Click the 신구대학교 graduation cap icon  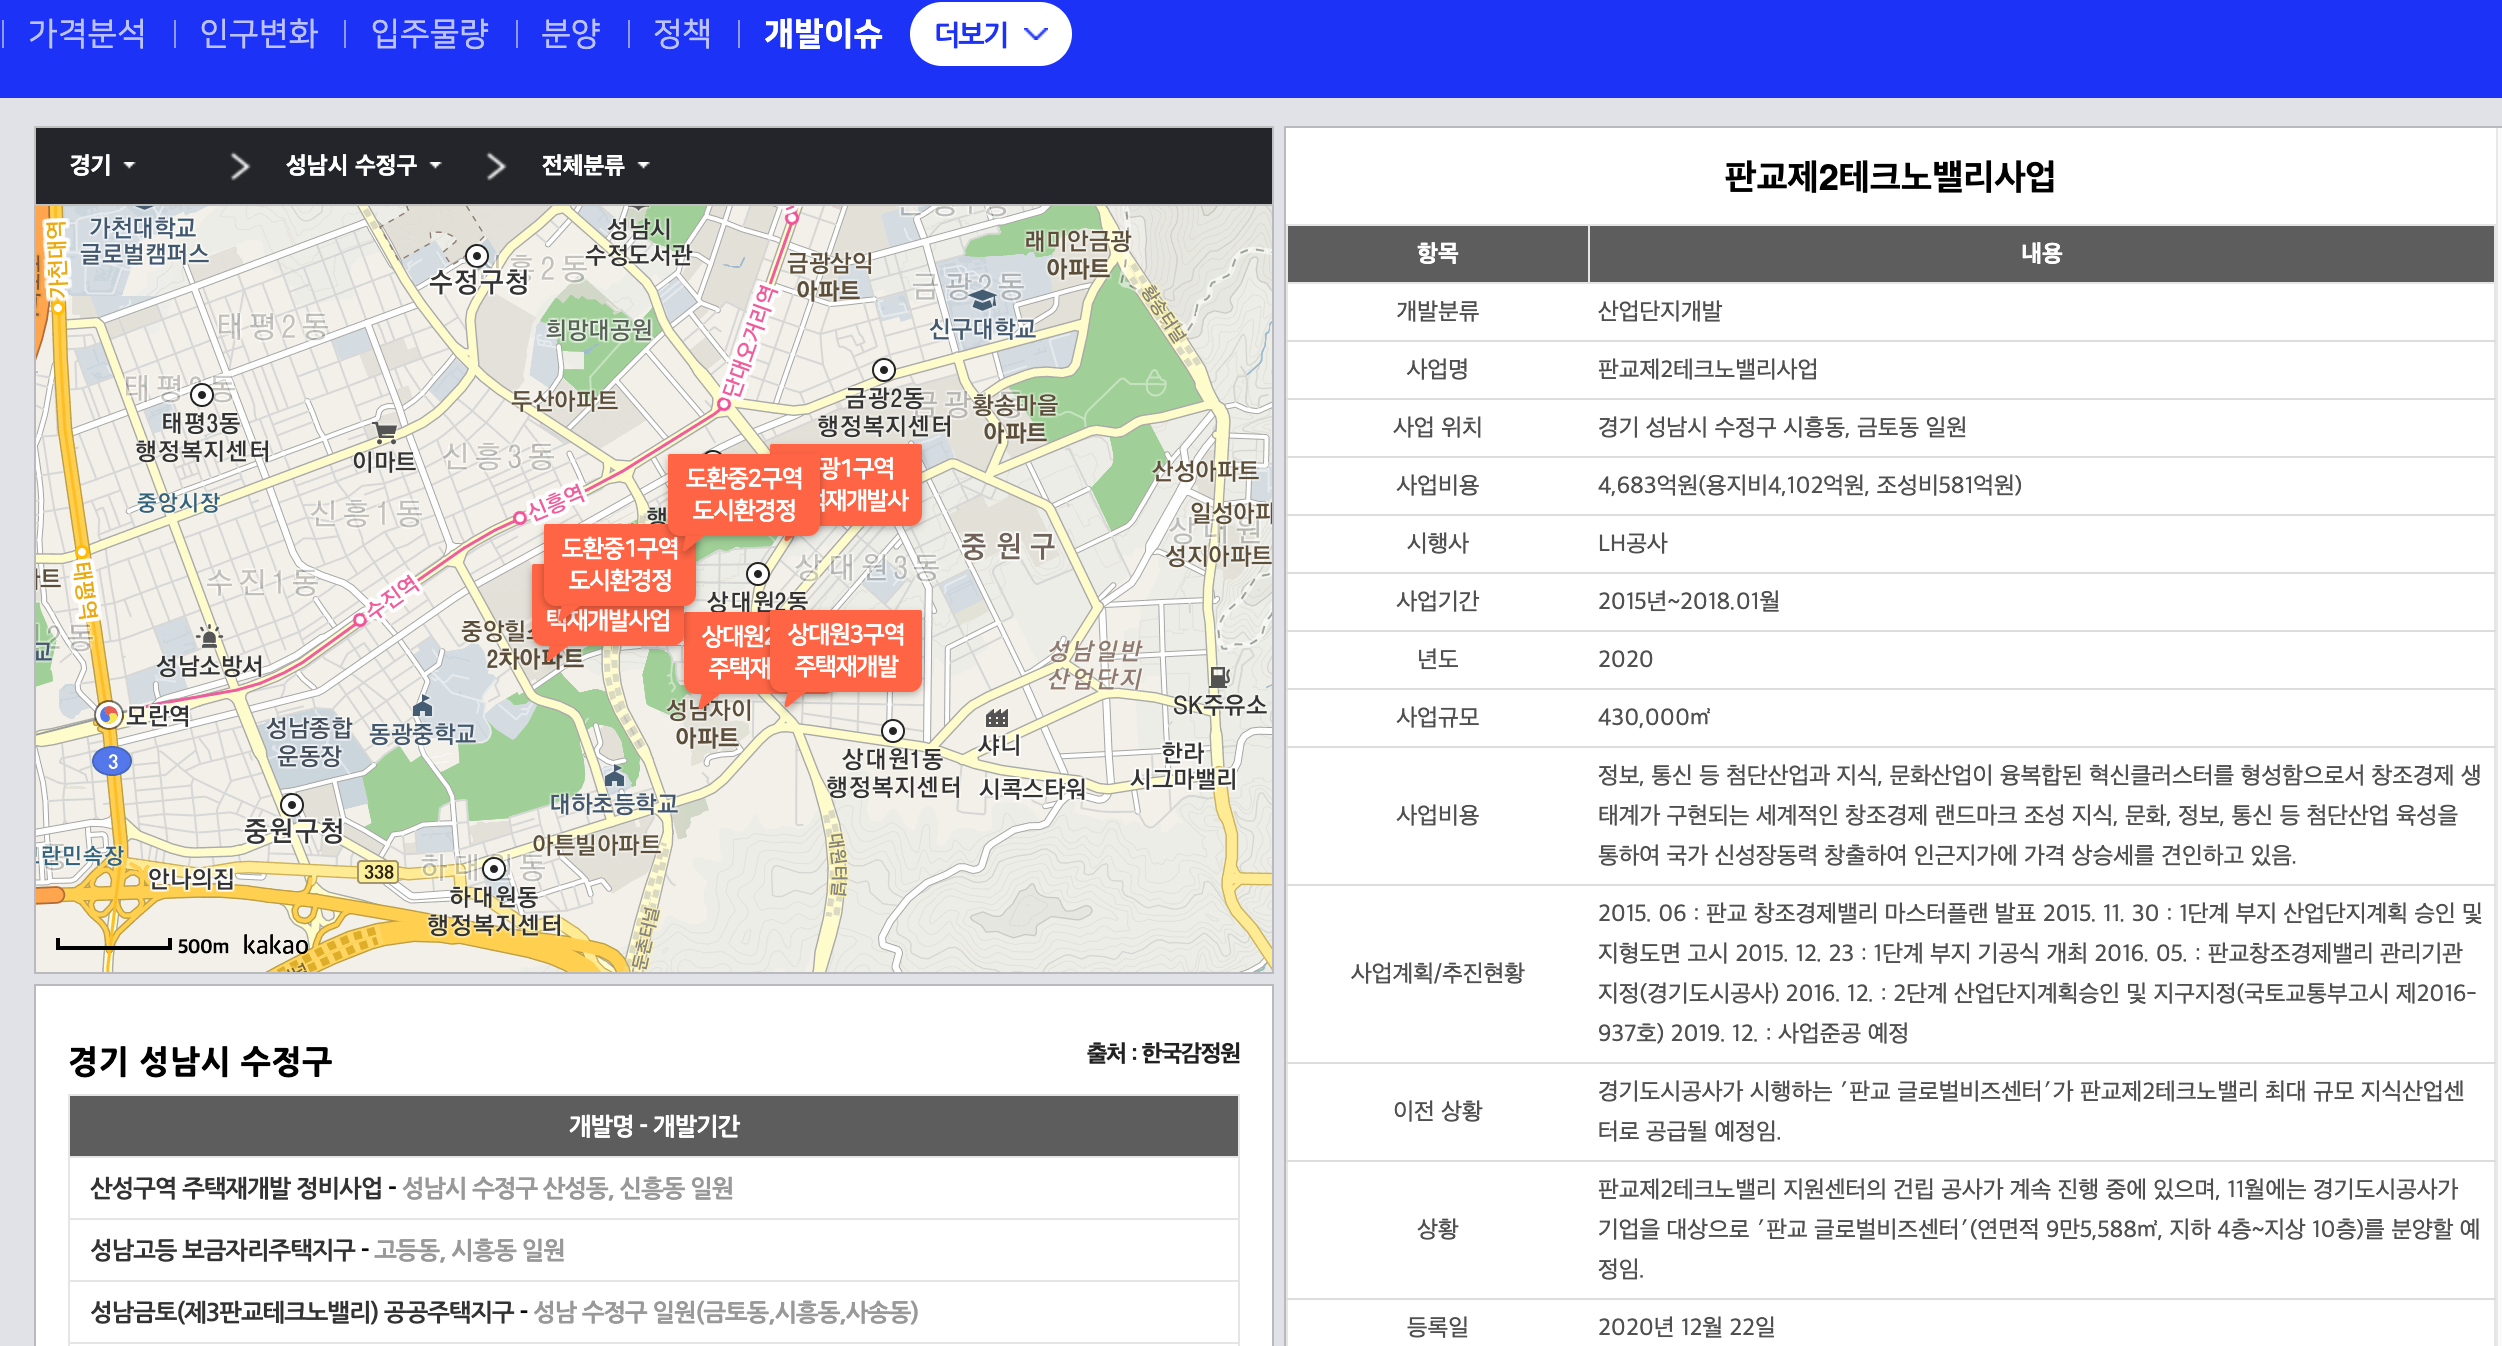pos(983,299)
